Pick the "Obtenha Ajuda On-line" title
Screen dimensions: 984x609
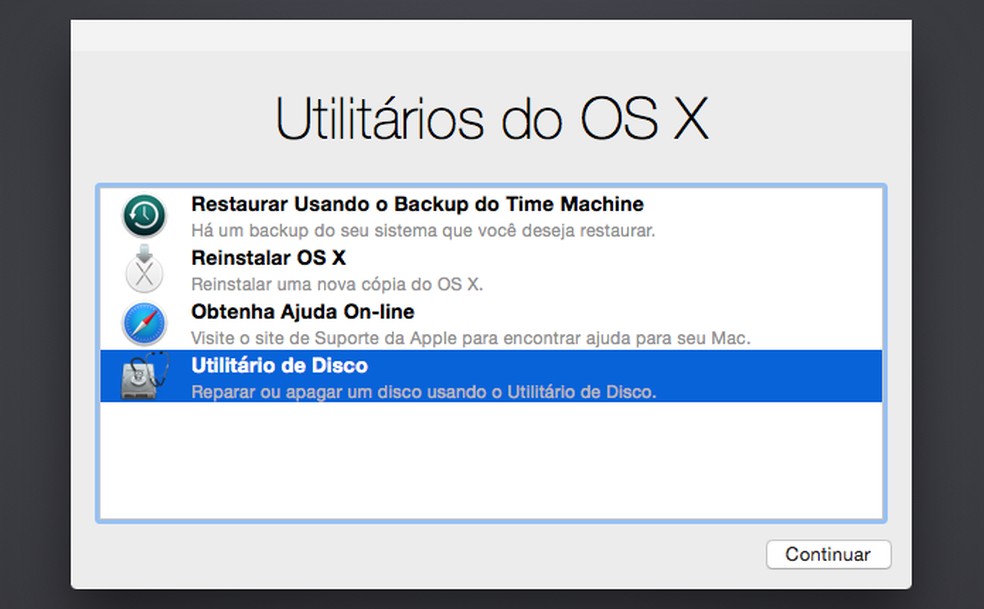click(x=302, y=312)
